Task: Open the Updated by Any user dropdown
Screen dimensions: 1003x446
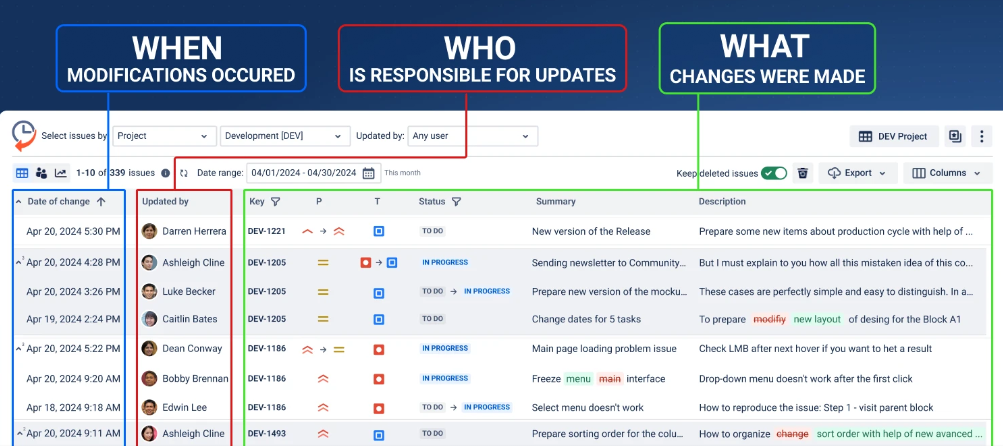Action: [472, 136]
